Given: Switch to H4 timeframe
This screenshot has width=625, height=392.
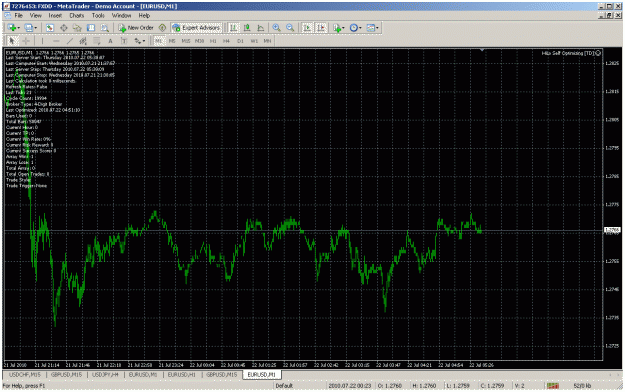Looking at the screenshot, I should (x=226, y=41).
